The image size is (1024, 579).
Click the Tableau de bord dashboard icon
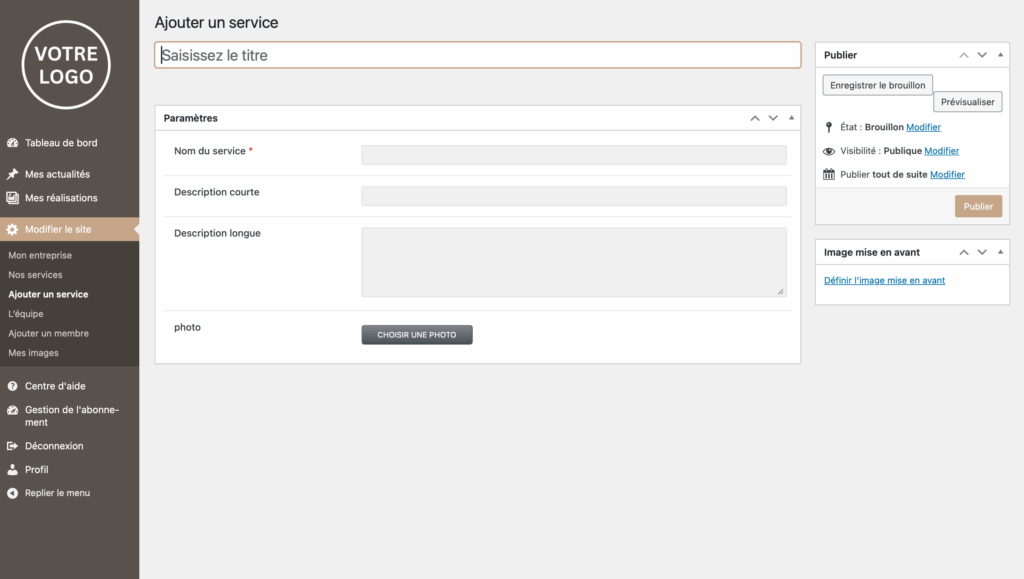[x=13, y=143]
